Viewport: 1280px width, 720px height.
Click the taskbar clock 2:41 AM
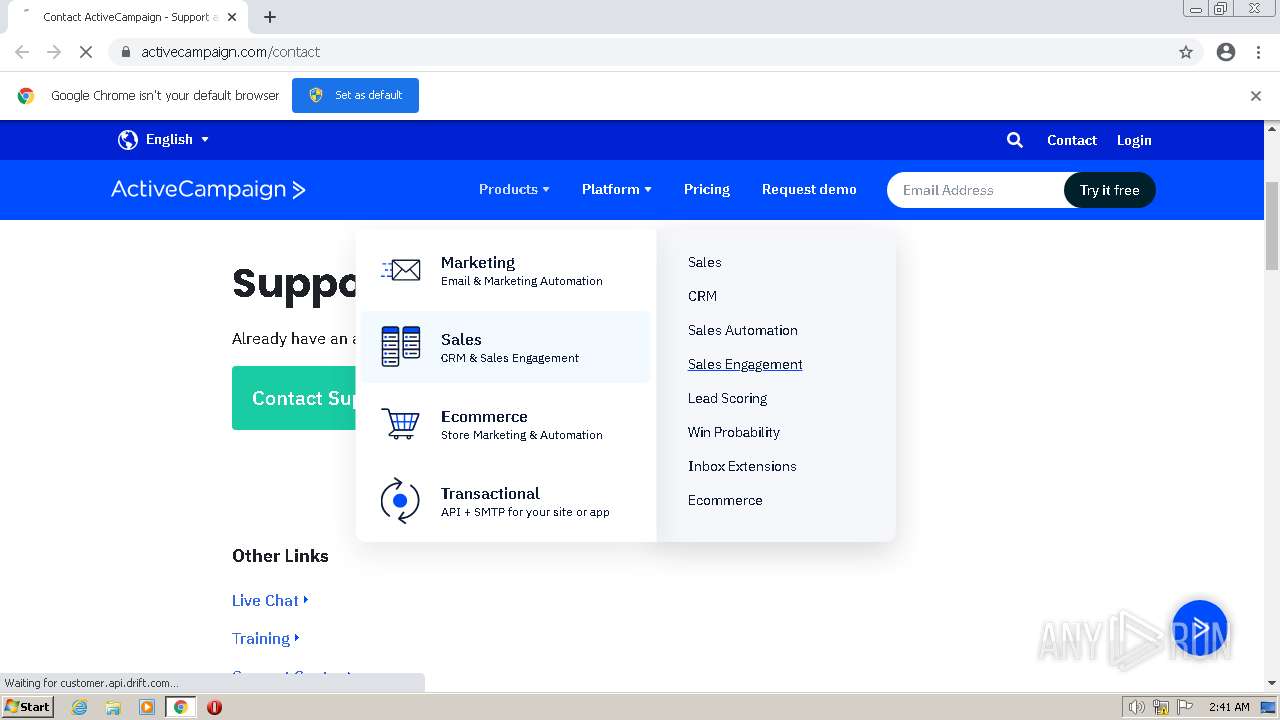point(1229,707)
